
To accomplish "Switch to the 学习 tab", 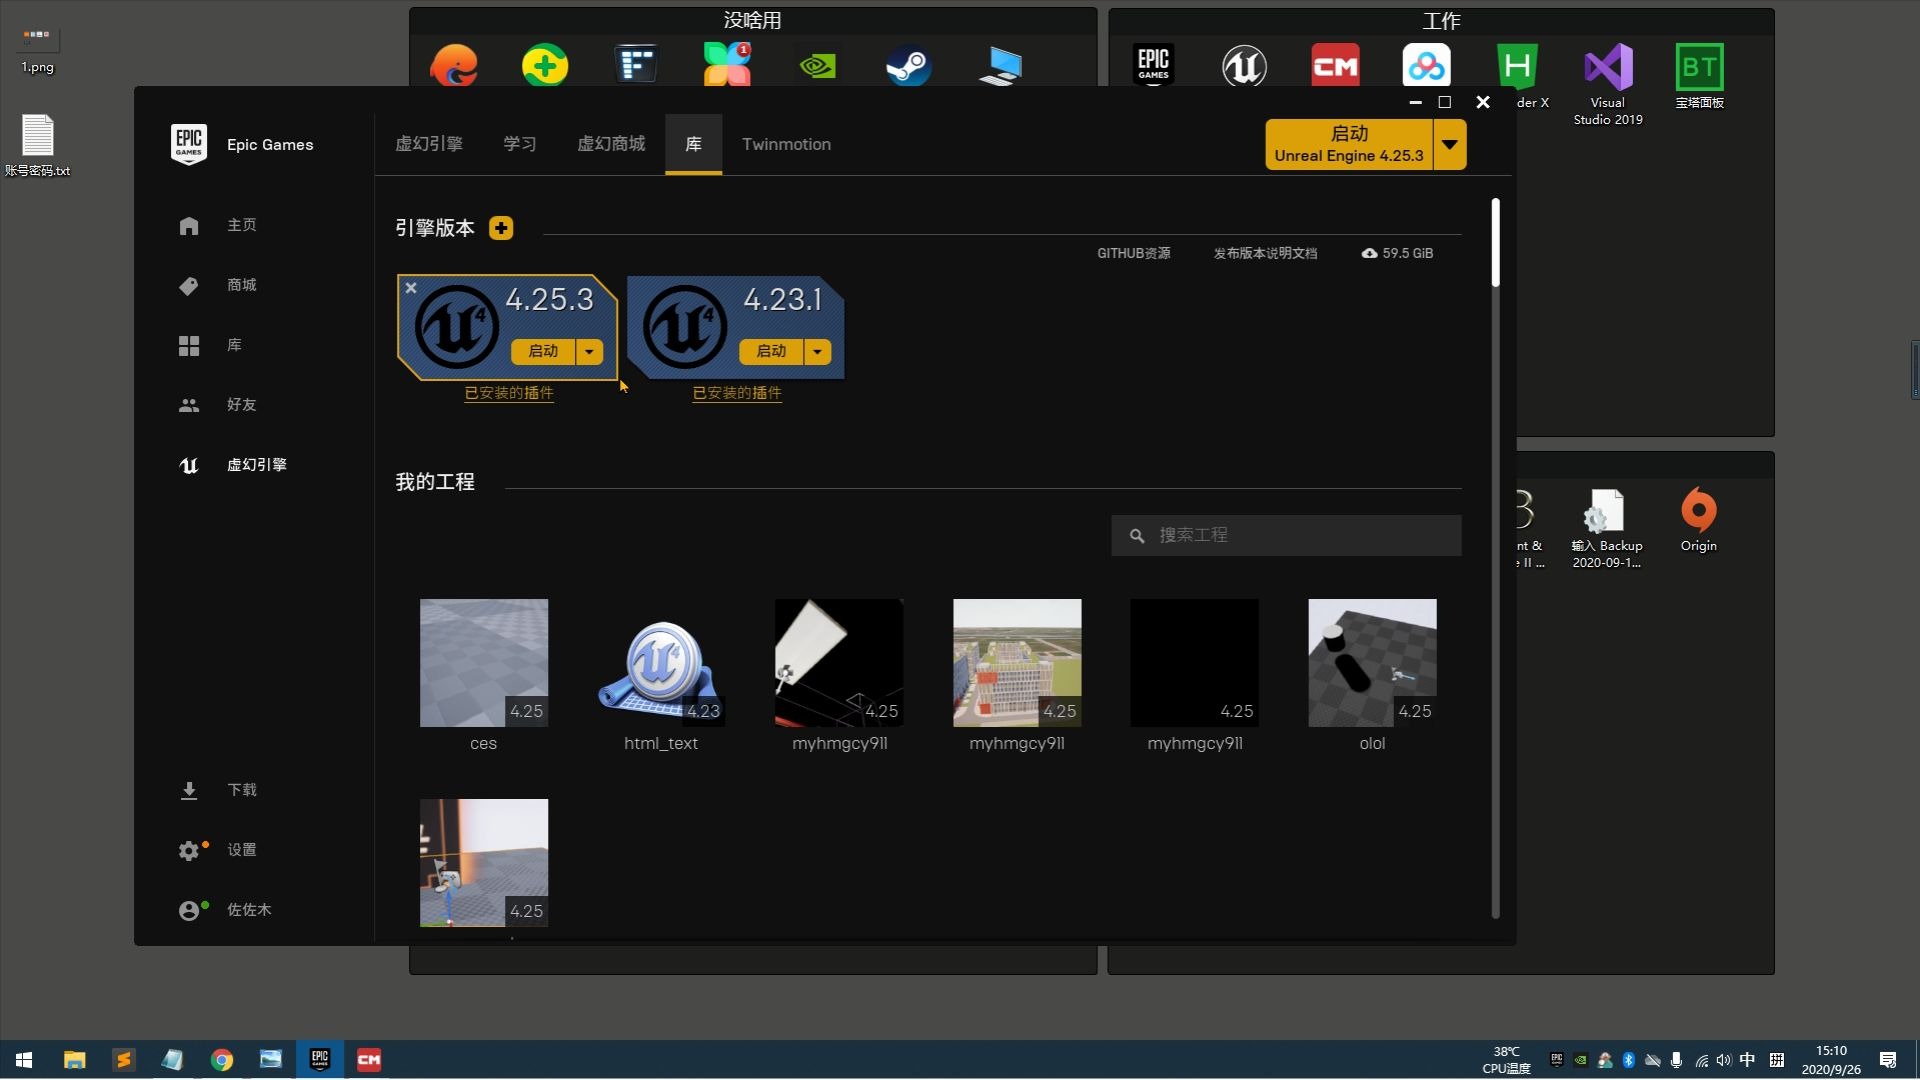I will [520, 144].
